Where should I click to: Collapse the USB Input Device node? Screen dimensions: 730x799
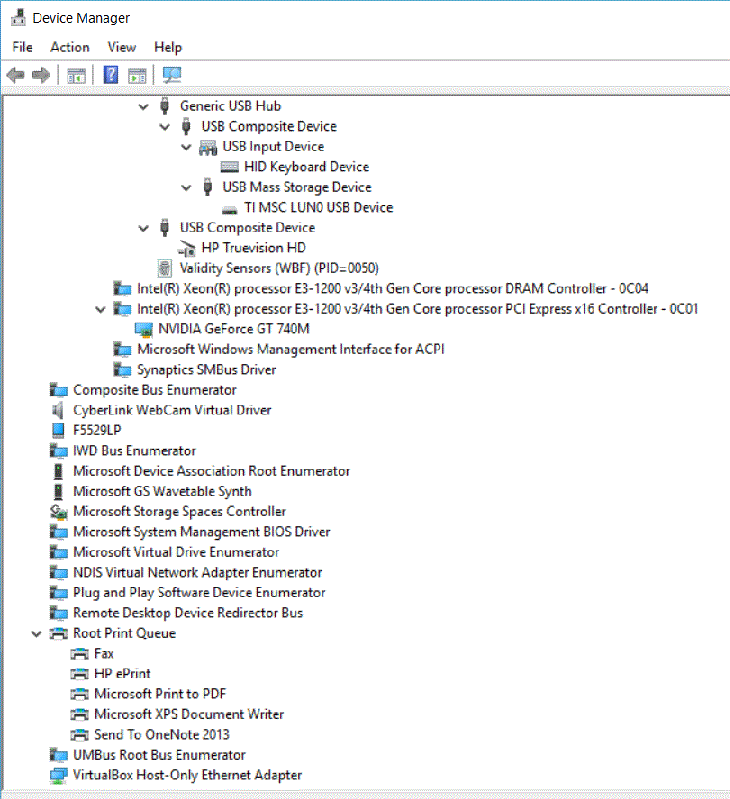pos(186,147)
